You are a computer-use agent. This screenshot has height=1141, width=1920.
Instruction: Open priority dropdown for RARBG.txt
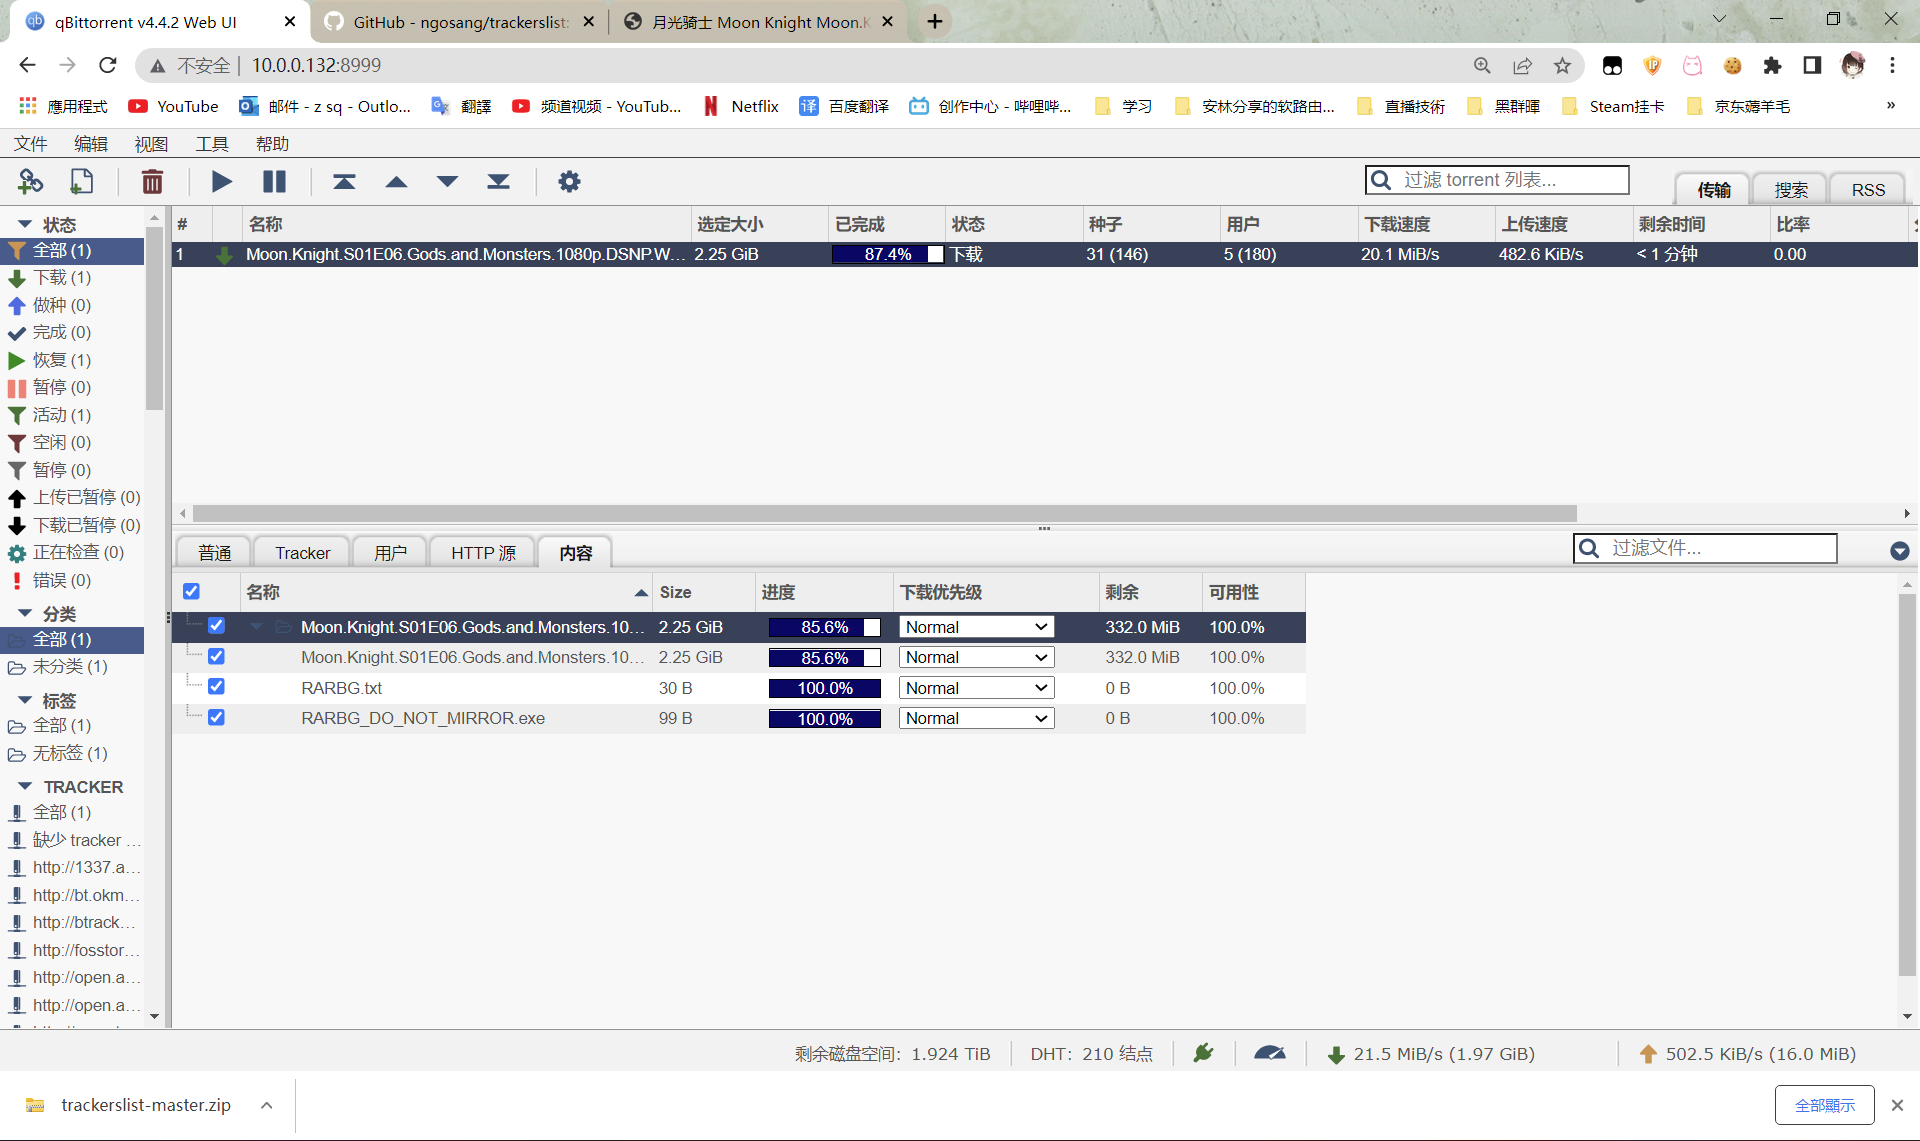976,688
